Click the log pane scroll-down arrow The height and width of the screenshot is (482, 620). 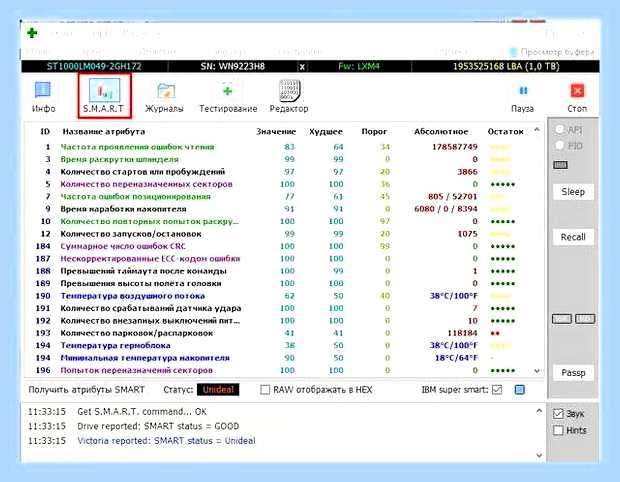pos(539,456)
